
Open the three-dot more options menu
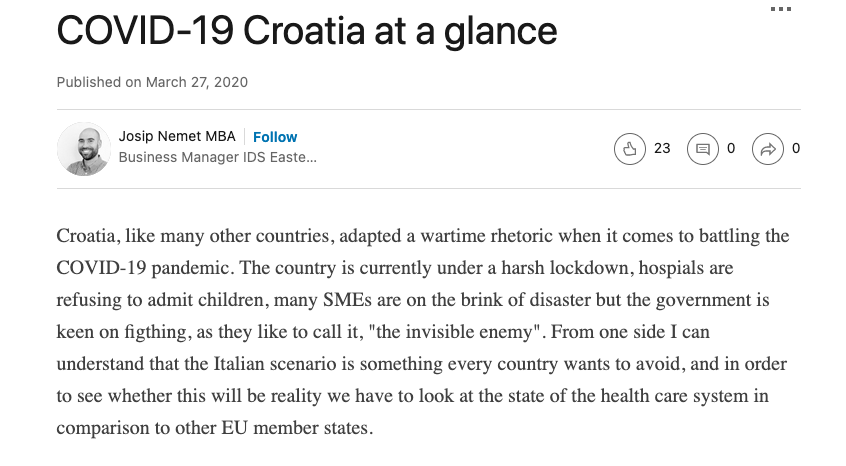click(x=781, y=9)
